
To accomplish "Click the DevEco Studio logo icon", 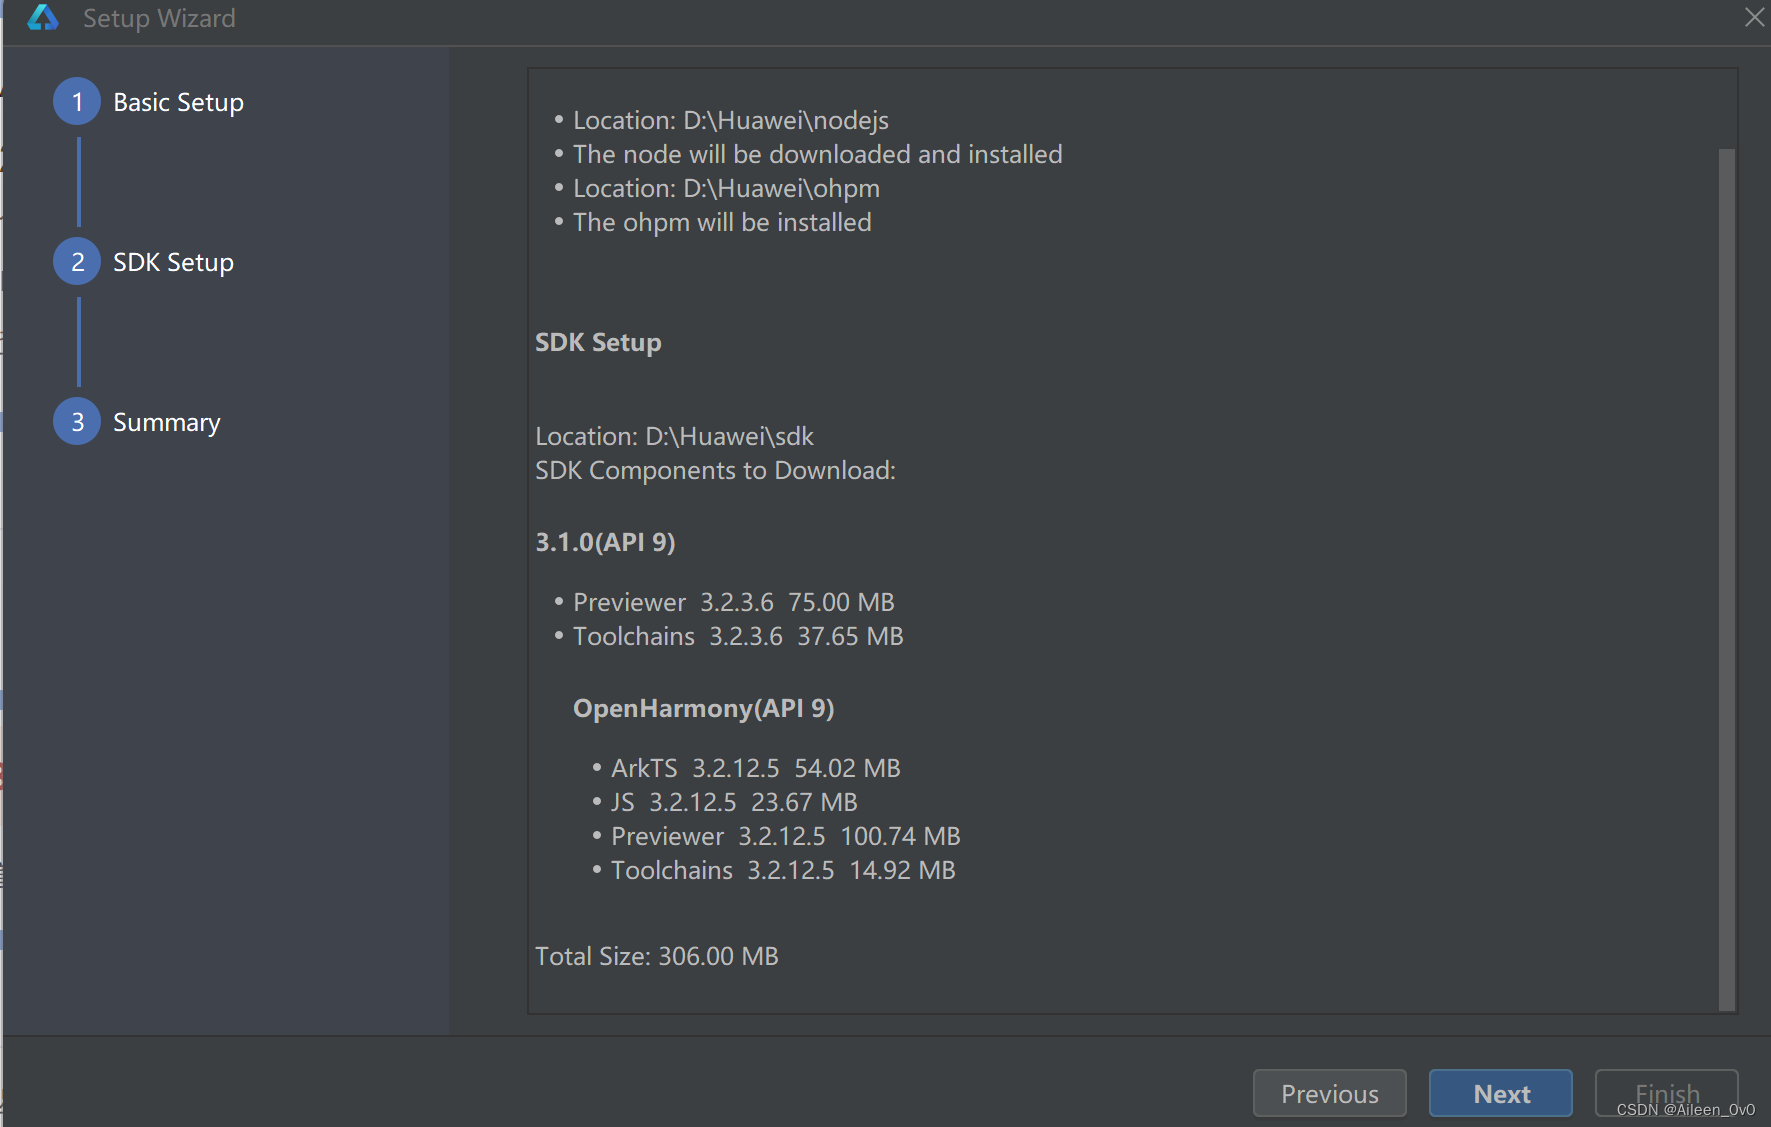I will pos(42,18).
